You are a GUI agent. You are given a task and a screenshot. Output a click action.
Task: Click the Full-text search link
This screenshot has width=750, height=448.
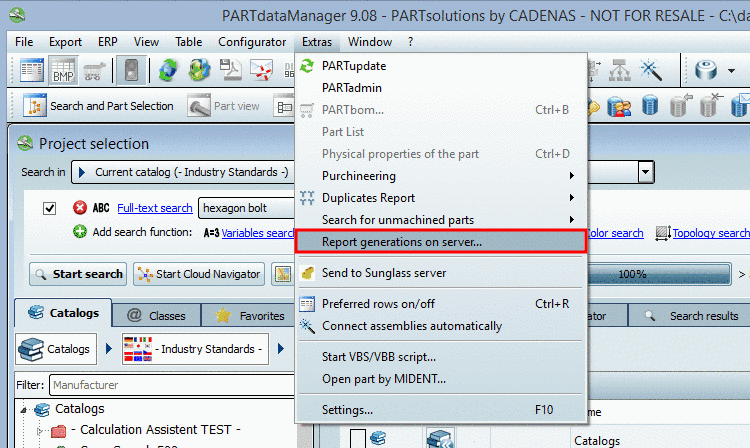154,208
